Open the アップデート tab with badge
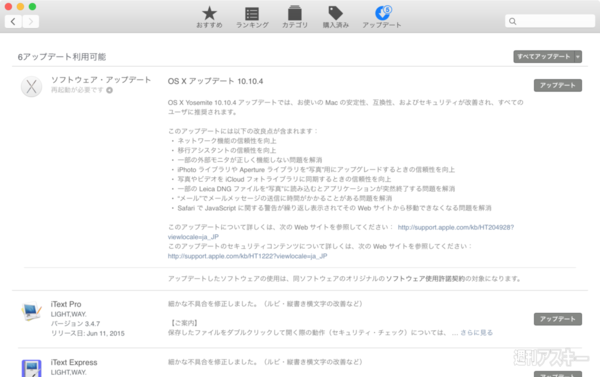 (x=382, y=18)
